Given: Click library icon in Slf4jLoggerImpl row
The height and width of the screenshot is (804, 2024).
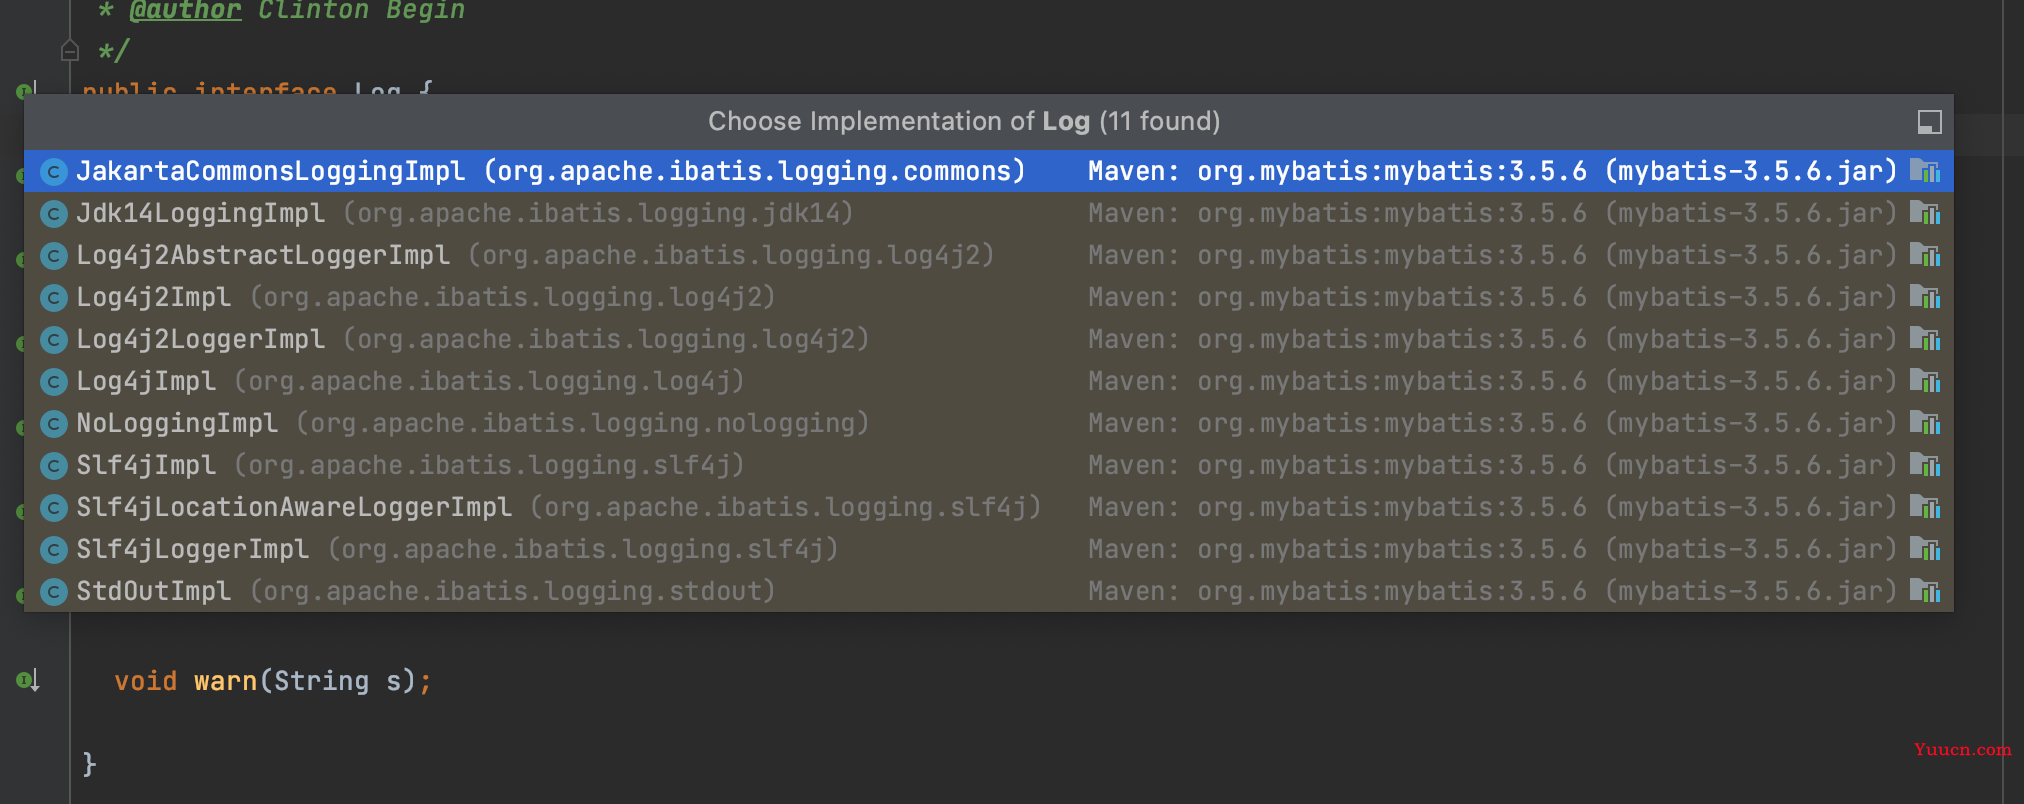Looking at the screenshot, I should coord(1925,549).
